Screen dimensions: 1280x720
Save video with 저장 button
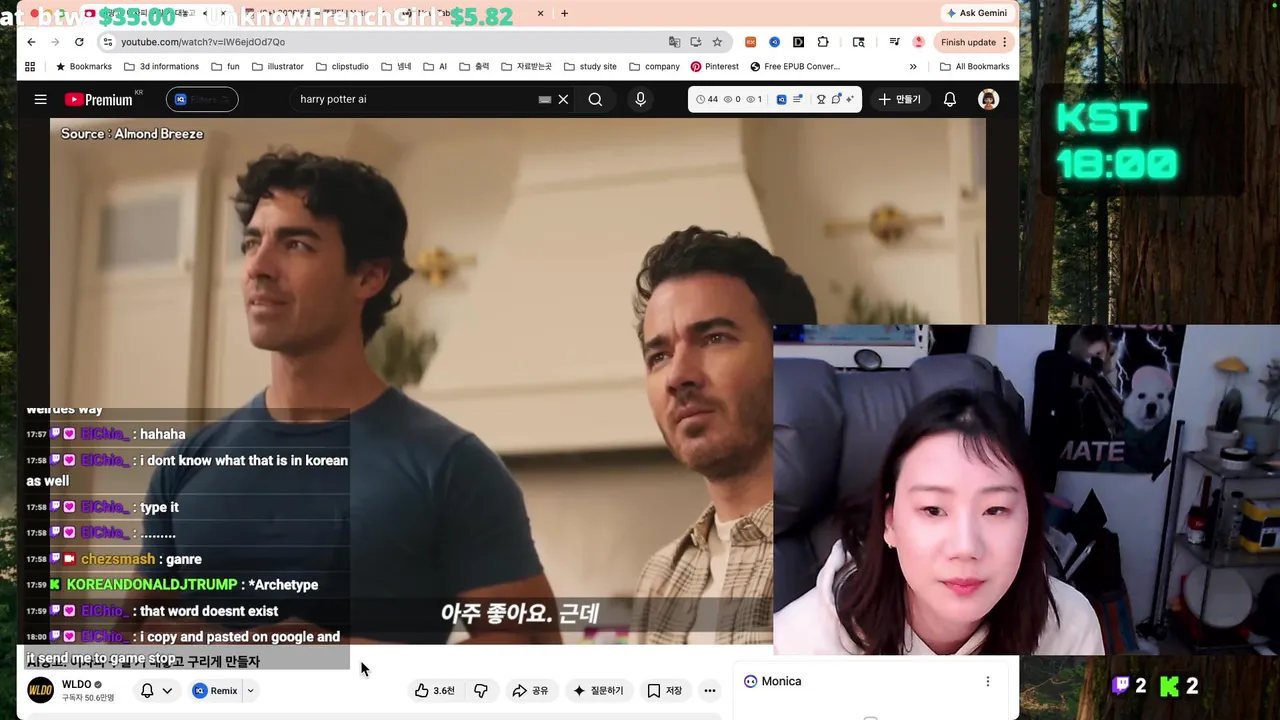pos(664,690)
